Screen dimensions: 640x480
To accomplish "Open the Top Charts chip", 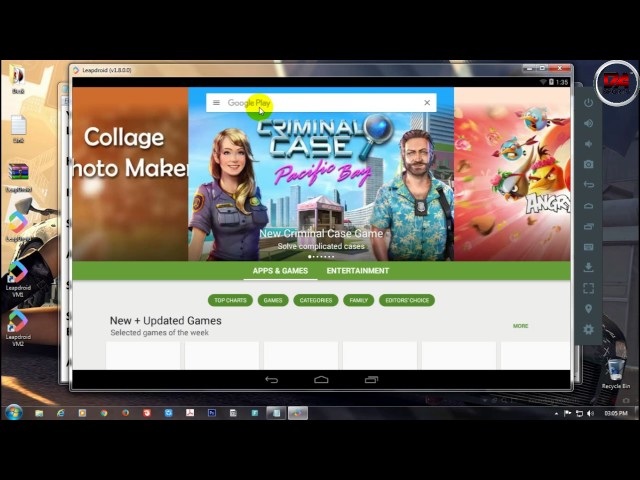I will (x=230, y=300).
